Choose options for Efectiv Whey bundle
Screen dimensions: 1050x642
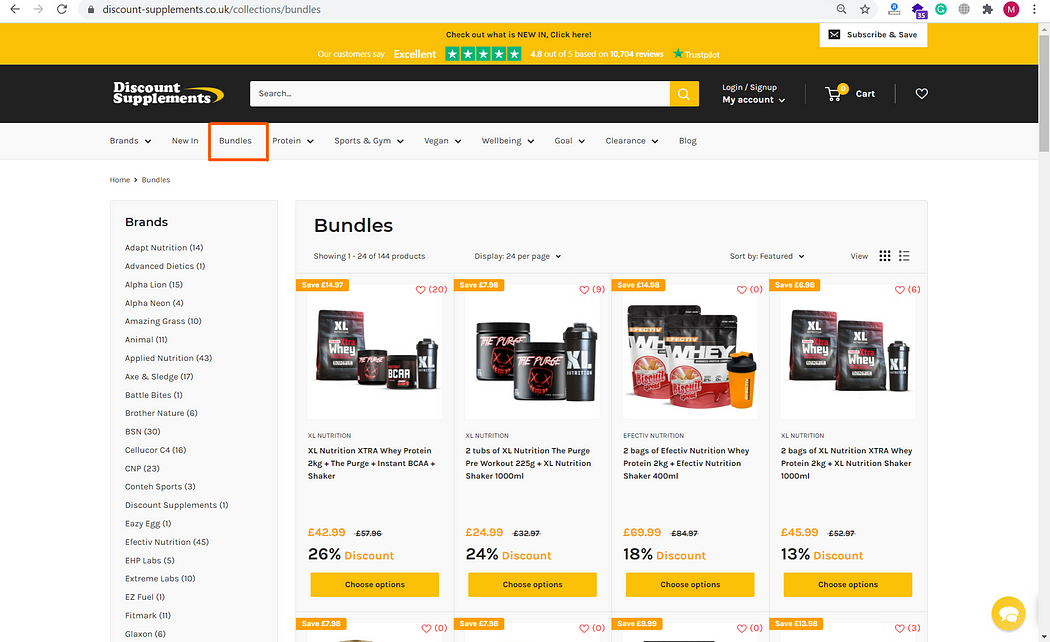pyautogui.click(x=690, y=584)
